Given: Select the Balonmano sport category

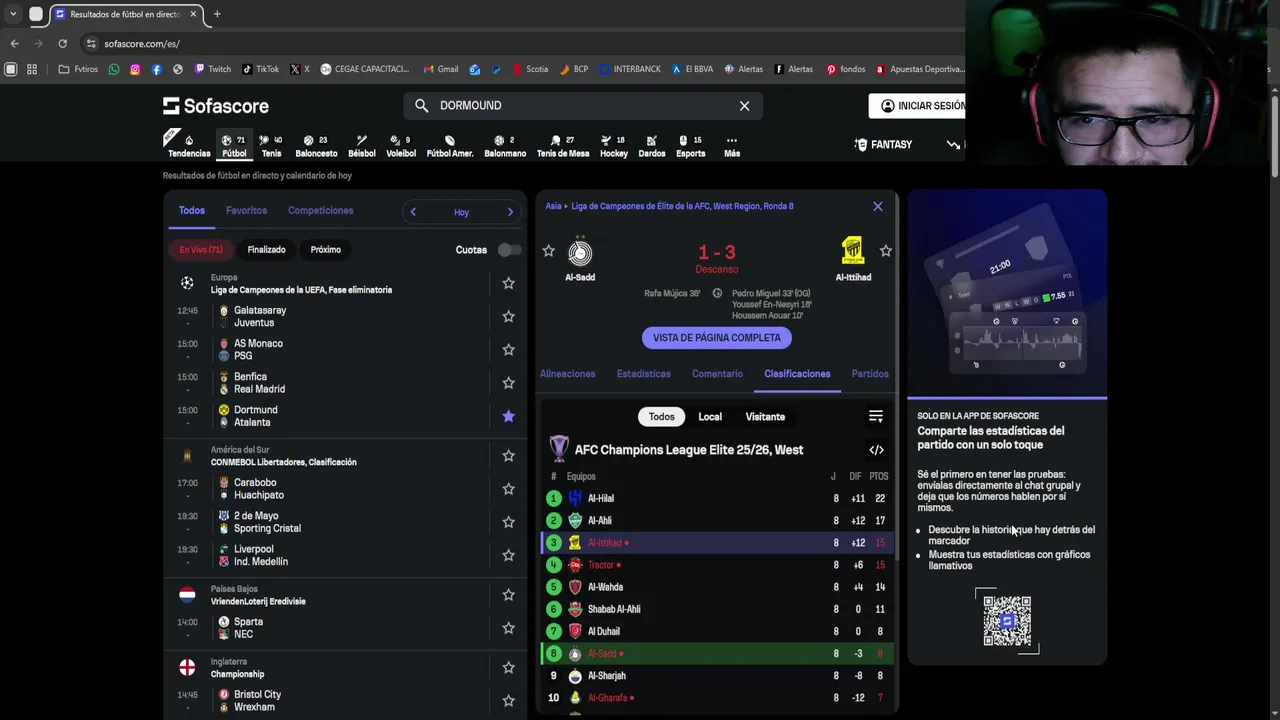Looking at the screenshot, I should tap(505, 146).
